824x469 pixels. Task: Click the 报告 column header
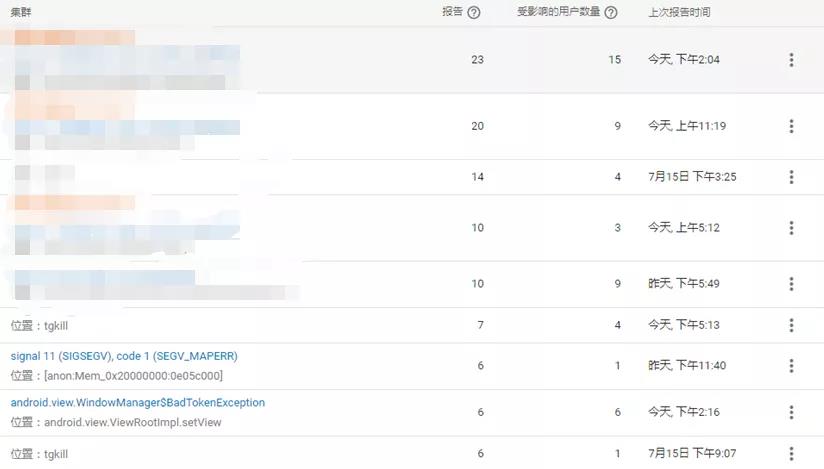click(452, 12)
